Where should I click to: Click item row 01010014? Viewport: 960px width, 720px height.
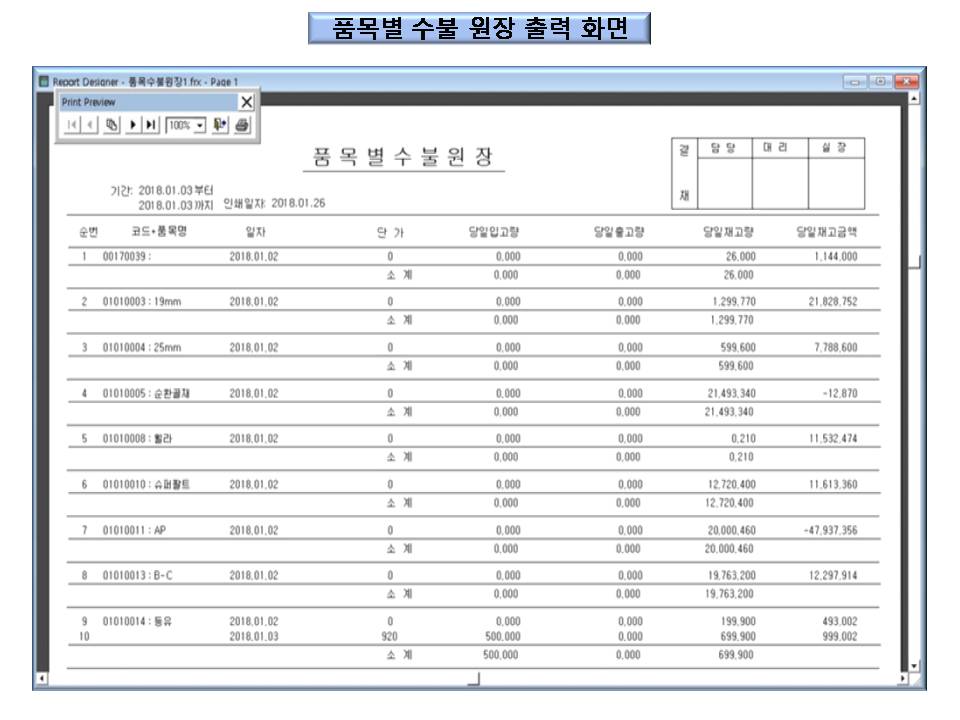(x=137, y=622)
